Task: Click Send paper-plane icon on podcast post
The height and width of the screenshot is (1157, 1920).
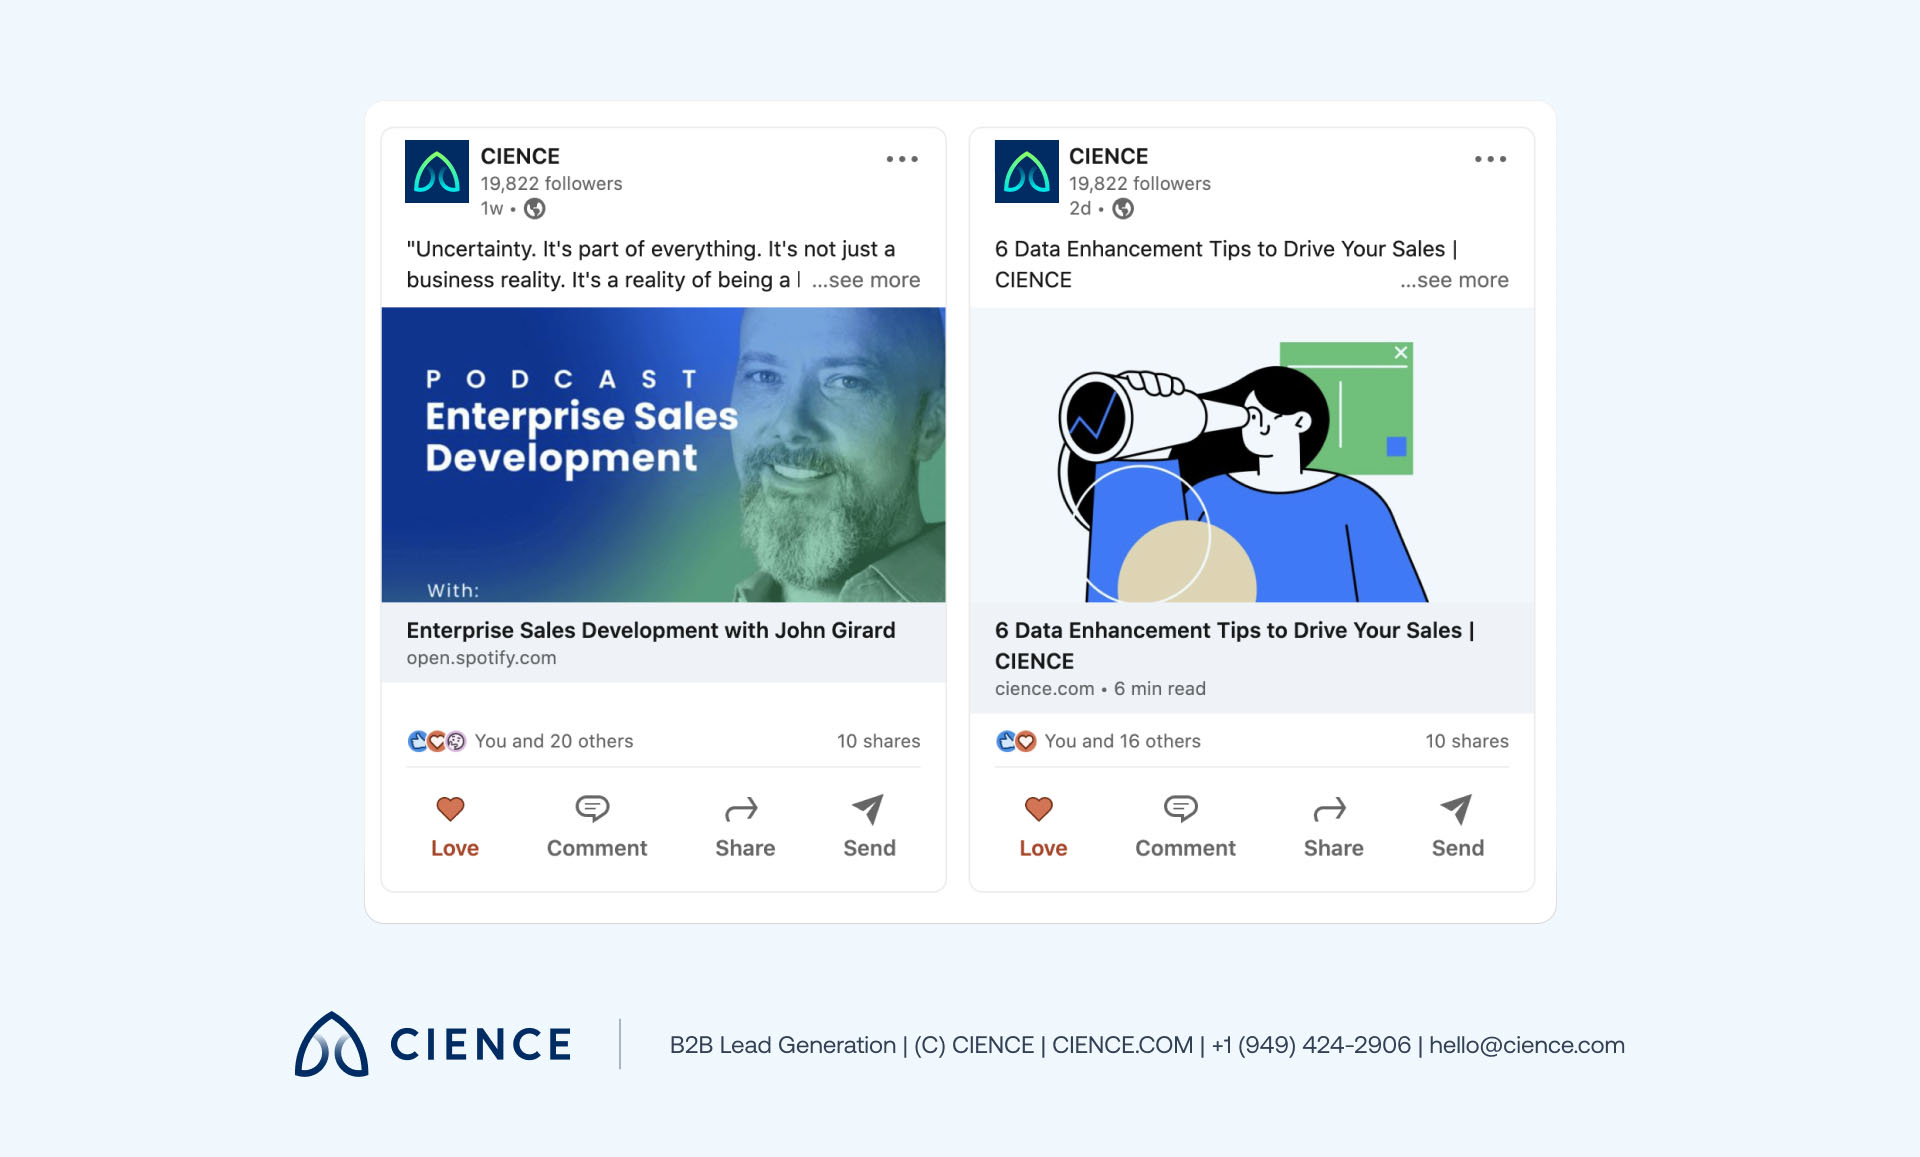Action: click(x=867, y=809)
